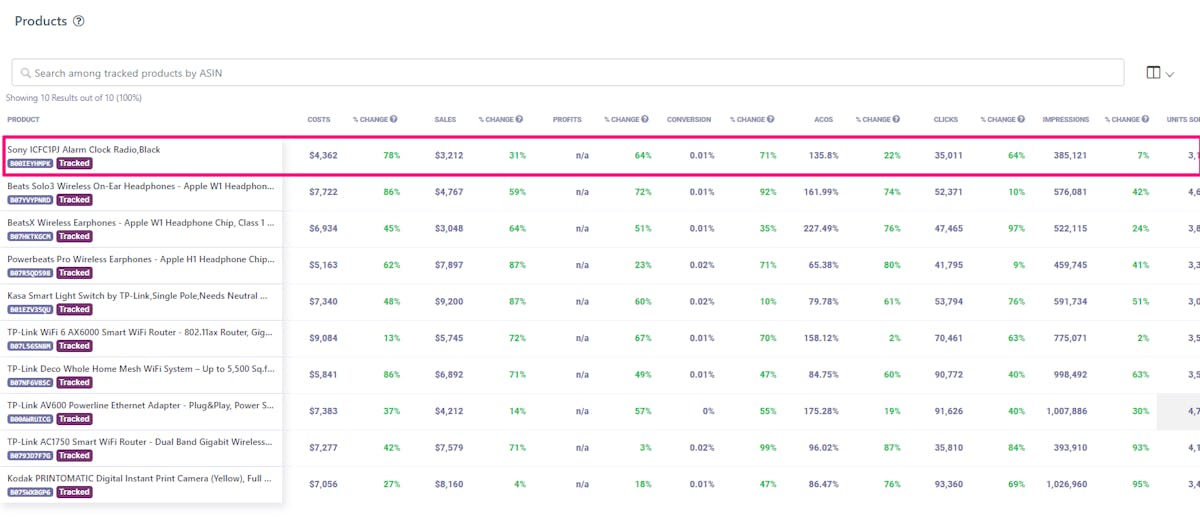Open TP-Link Deco Whole Home Mesh product

(x=140, y=369)
